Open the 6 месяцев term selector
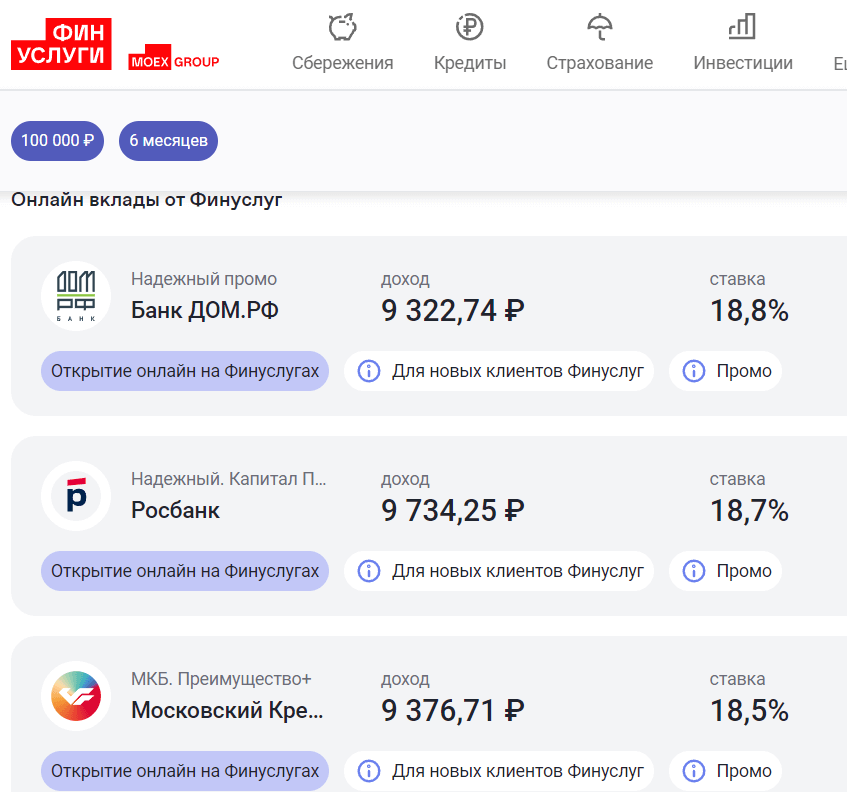Screen dimensions: 847x792 168,140
